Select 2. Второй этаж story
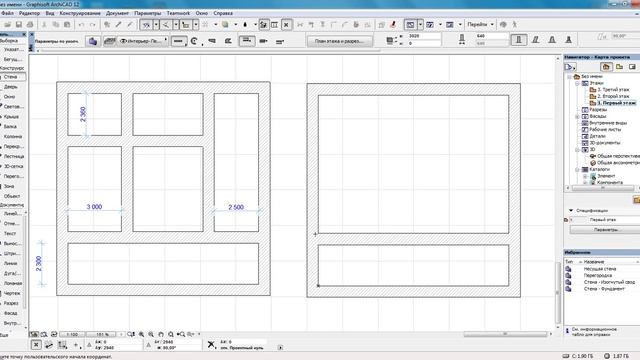This screenshot has height=360, width=640. point(613,96)
